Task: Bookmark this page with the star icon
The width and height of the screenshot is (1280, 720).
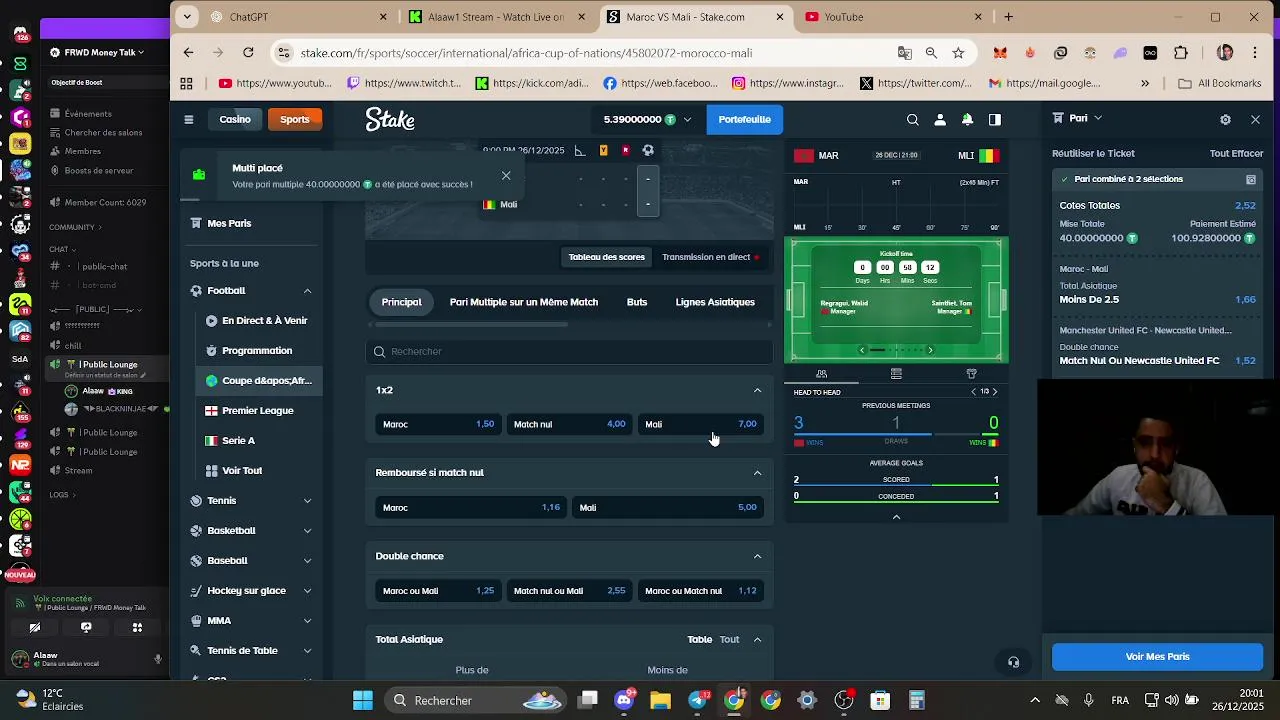Action: [x=958, y=53]
